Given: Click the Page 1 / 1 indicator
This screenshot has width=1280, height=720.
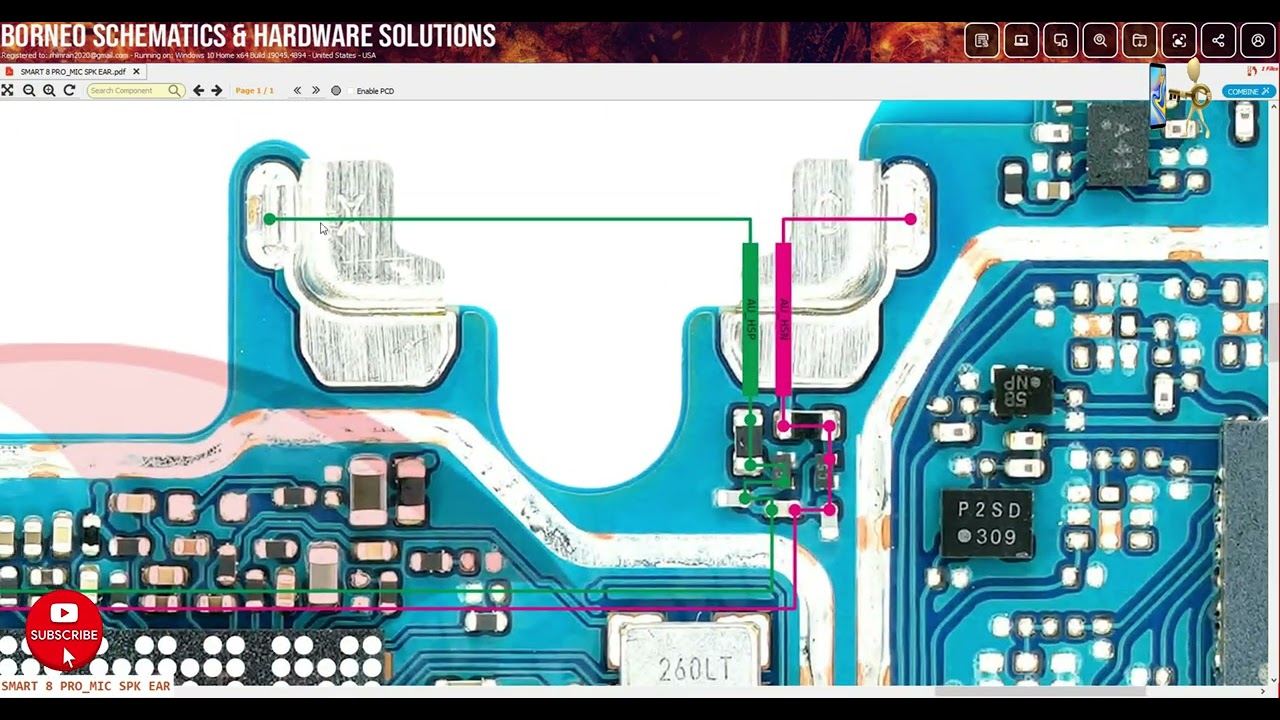Looking at the screenshot, I should tap(254, 91).
